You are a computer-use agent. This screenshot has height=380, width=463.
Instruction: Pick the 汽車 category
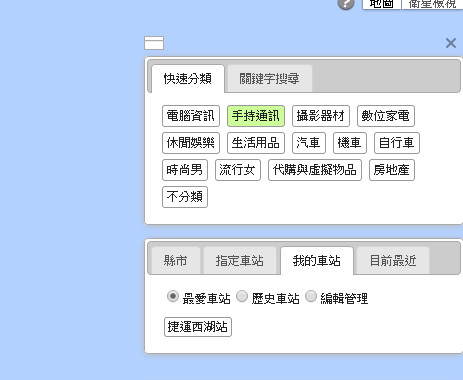(x=309, y=143)
